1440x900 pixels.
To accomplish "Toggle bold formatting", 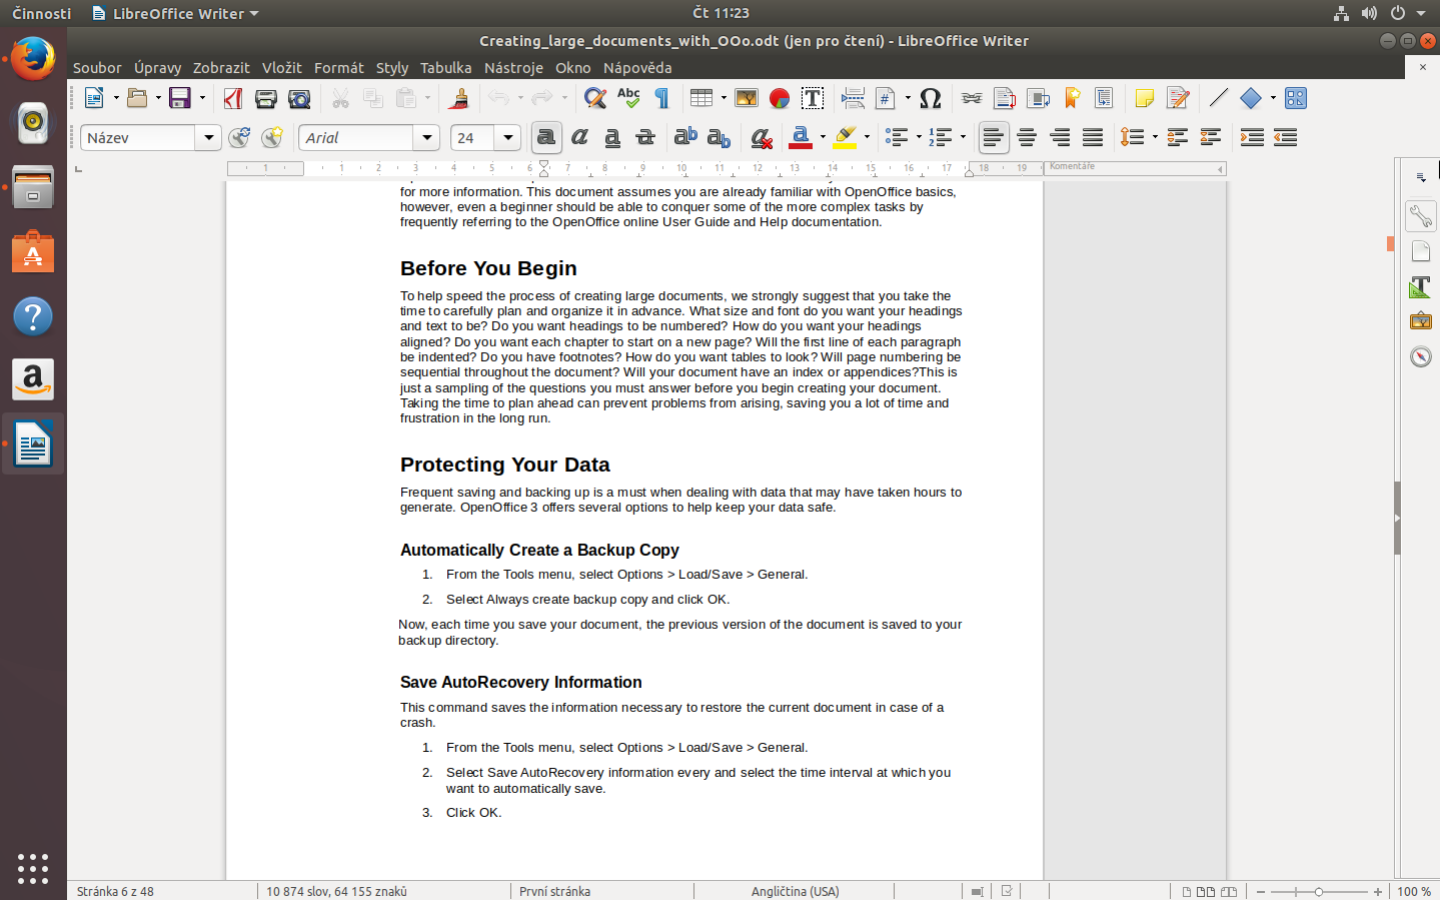I will 546,138.
